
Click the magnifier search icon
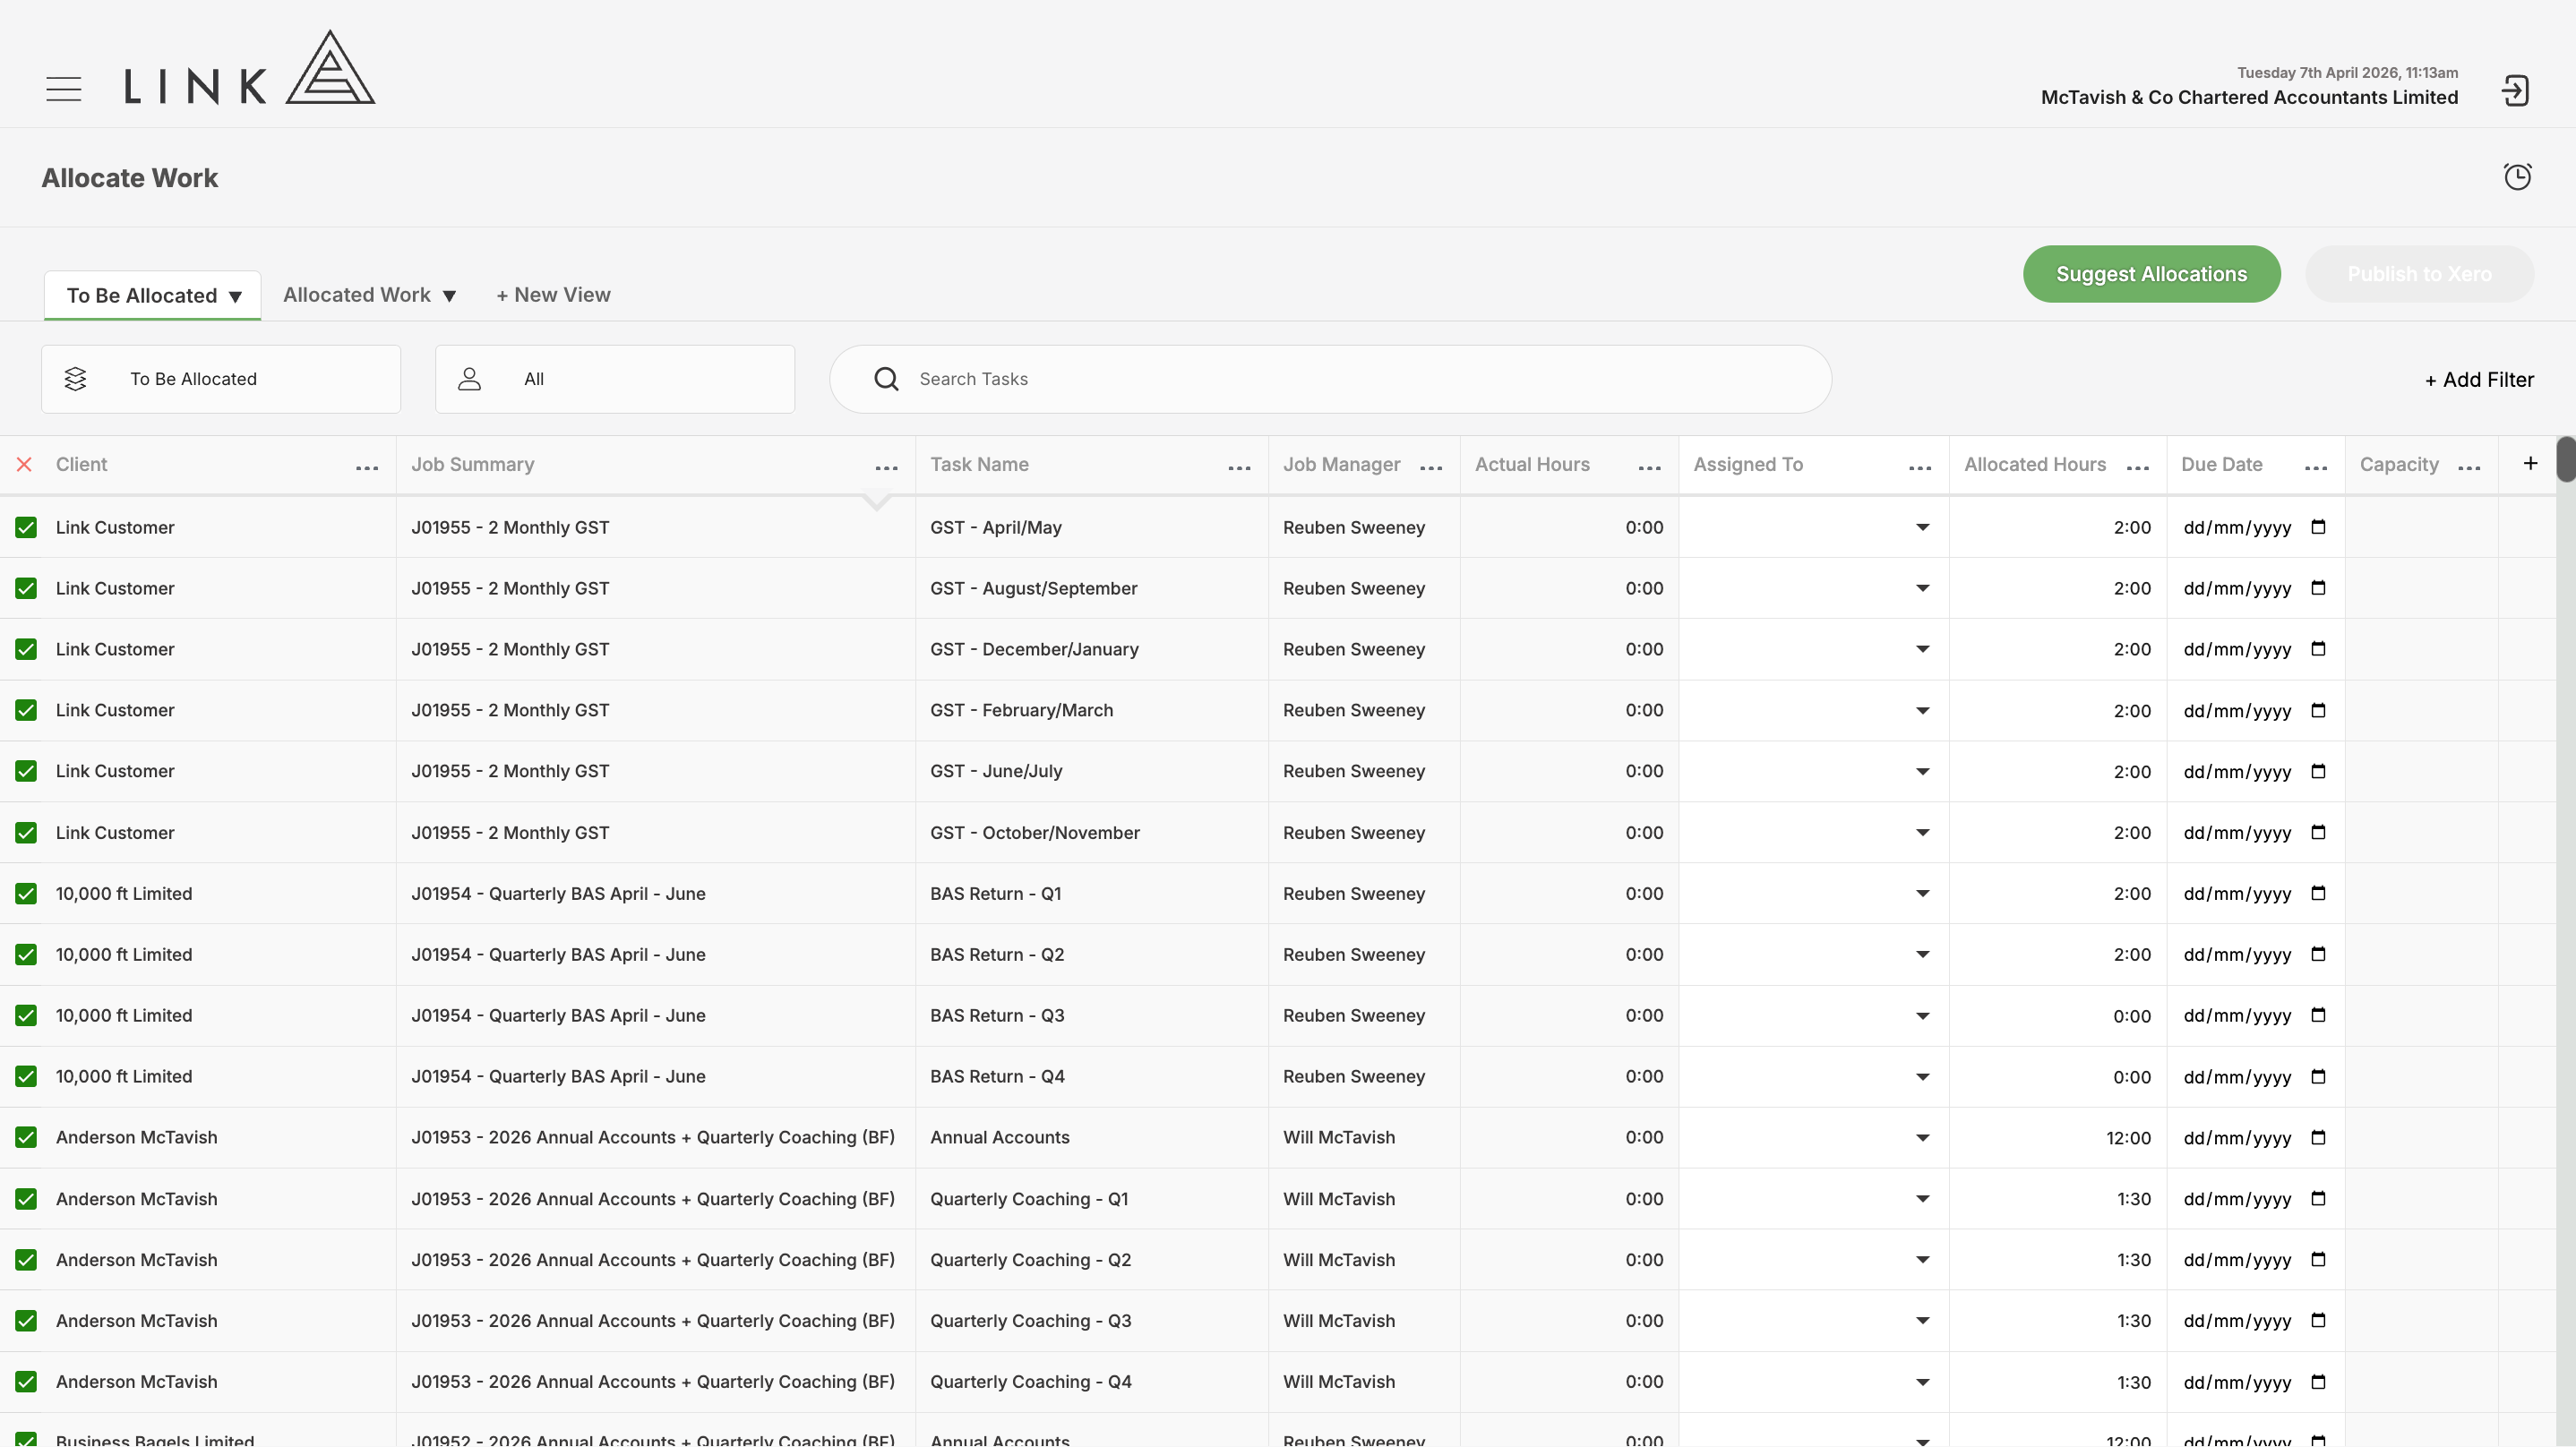(x=886, y=379)
